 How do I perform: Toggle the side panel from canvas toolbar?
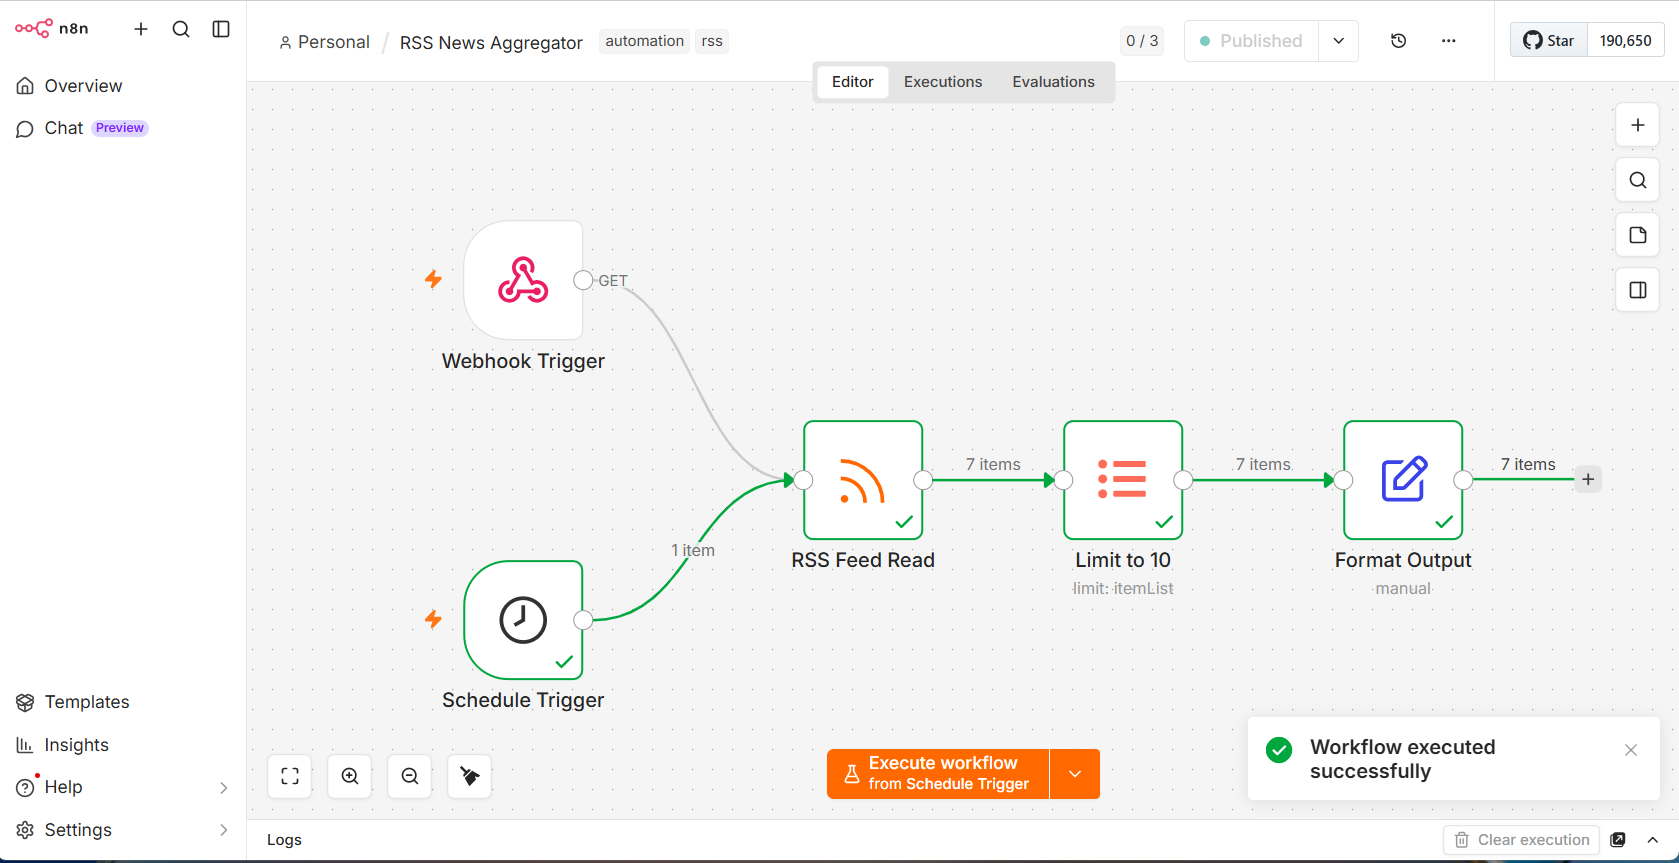pos(1638,290)
